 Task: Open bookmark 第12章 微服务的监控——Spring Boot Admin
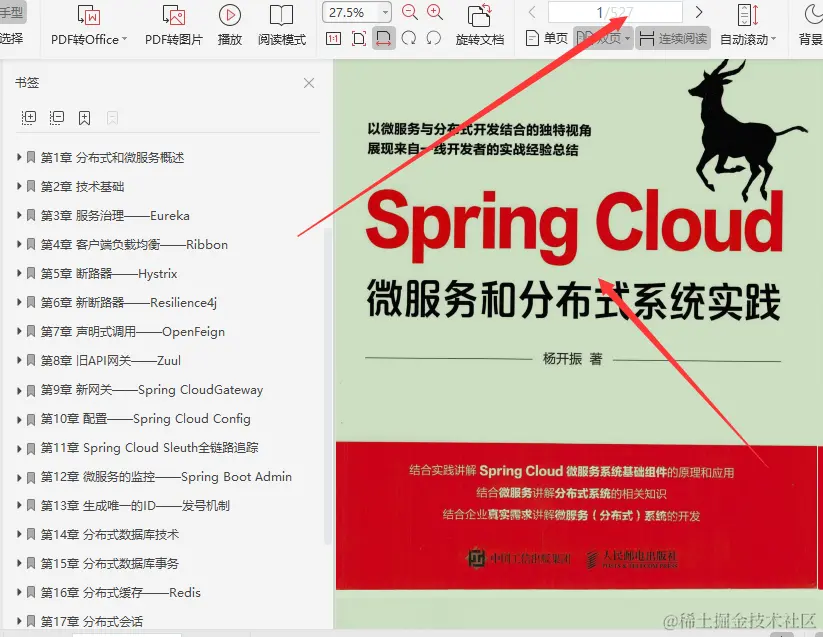tap(166, 476)
